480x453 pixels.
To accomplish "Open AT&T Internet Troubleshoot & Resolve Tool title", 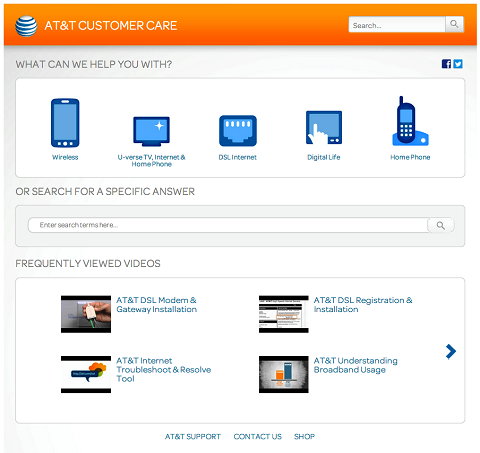I will 163,370.
